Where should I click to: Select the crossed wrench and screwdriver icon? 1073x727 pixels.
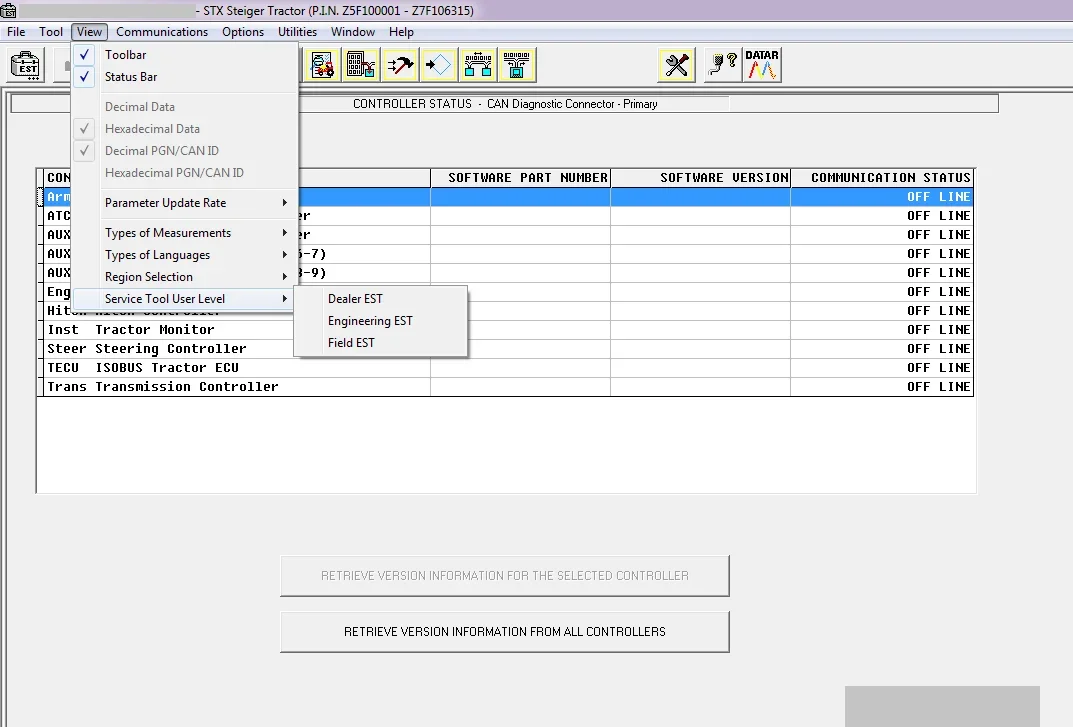[x=676, y=64]
